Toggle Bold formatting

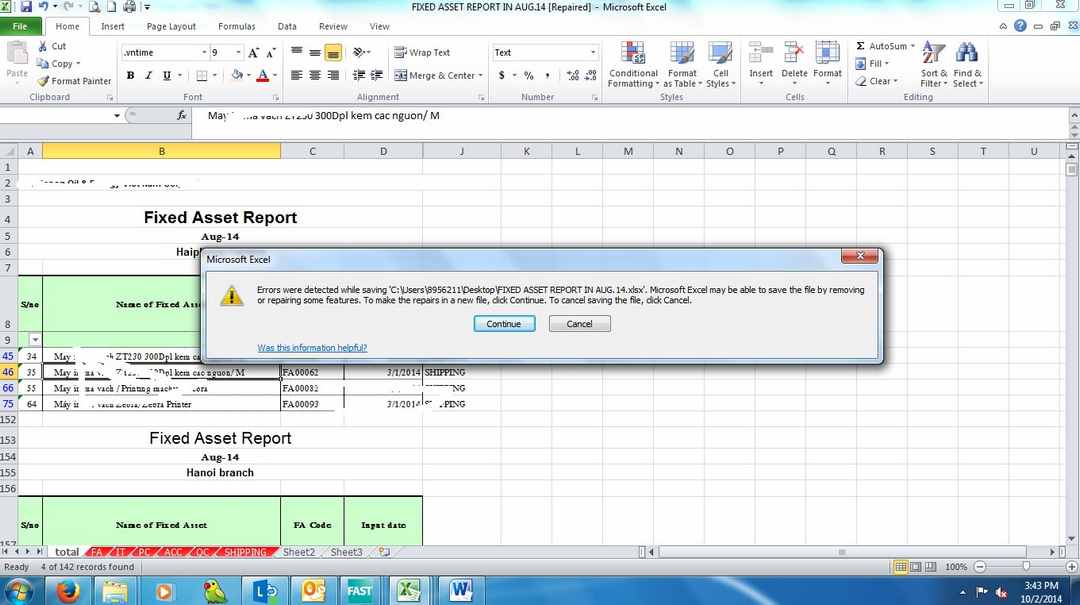(130, 75)
